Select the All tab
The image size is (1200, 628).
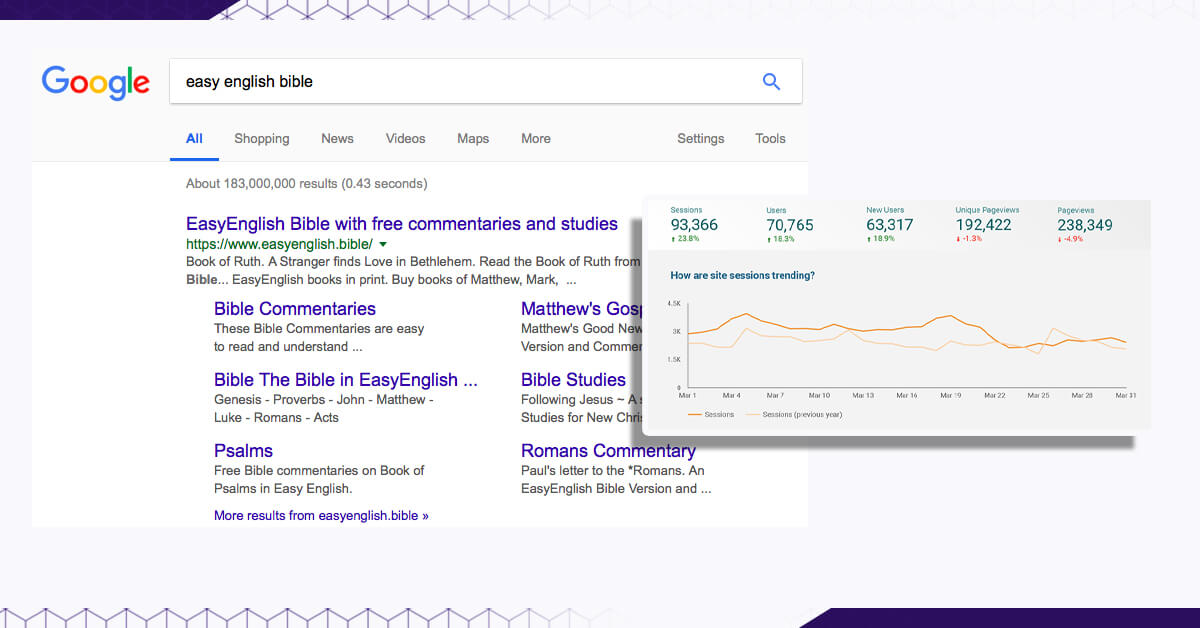point(194,139)
